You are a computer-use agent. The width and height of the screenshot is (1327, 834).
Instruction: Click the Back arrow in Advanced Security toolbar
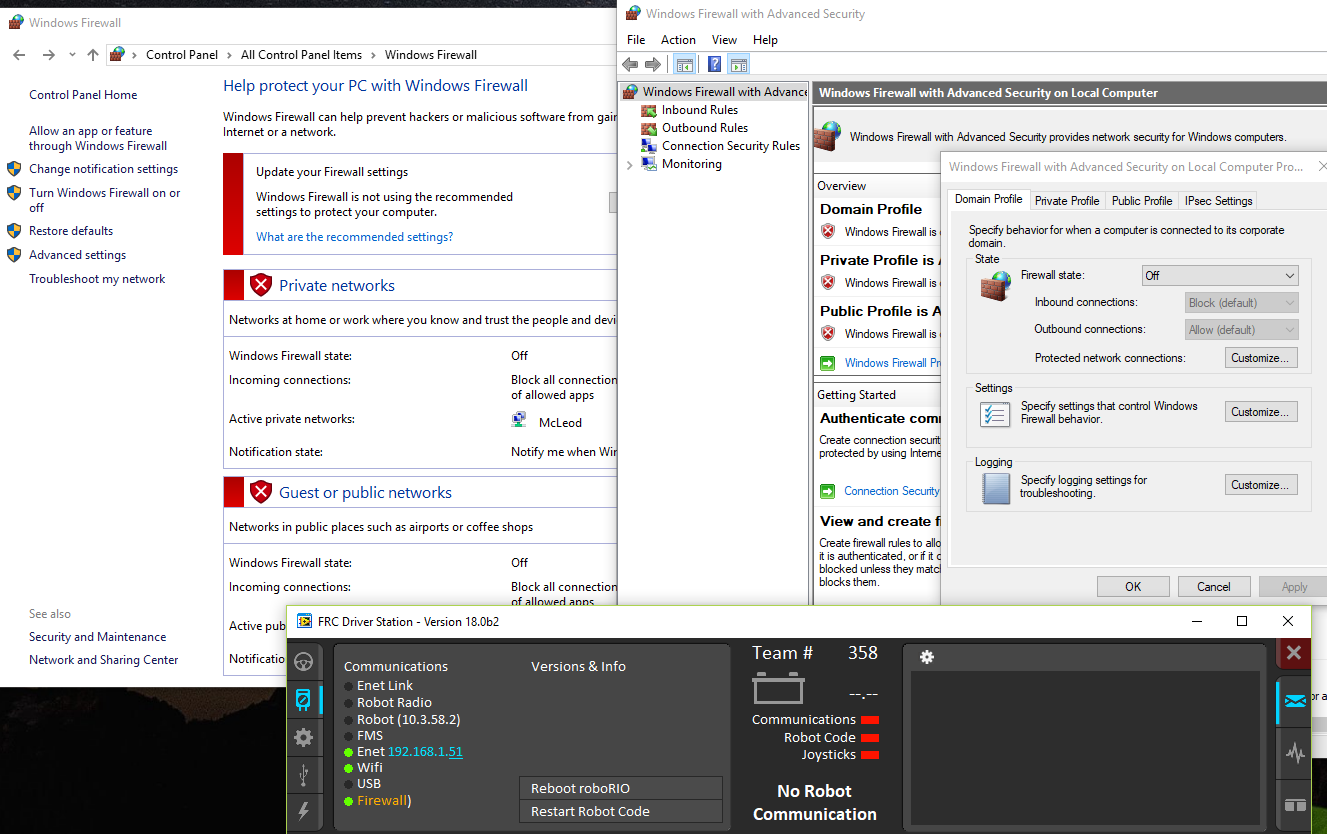tap(630, 65)
